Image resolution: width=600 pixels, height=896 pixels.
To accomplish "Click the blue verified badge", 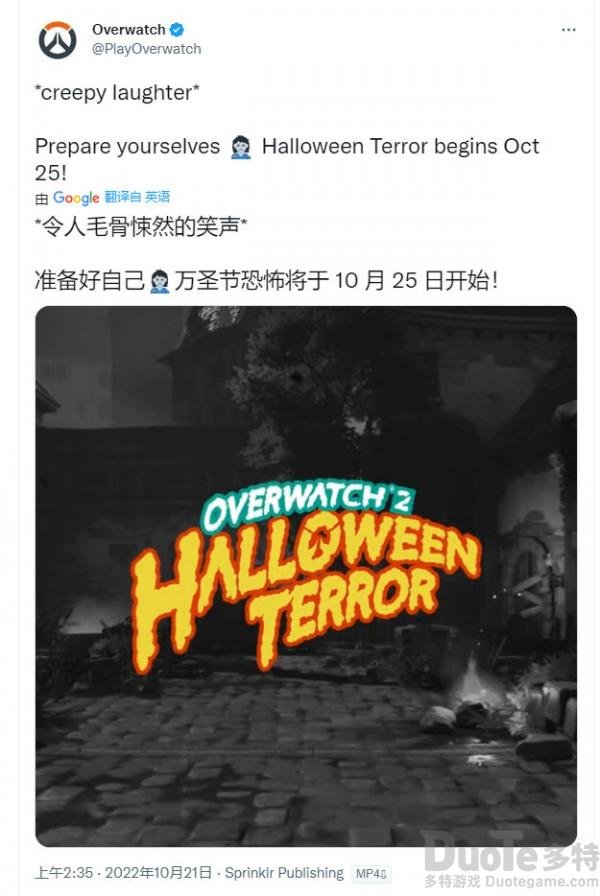I will [177, 29].
